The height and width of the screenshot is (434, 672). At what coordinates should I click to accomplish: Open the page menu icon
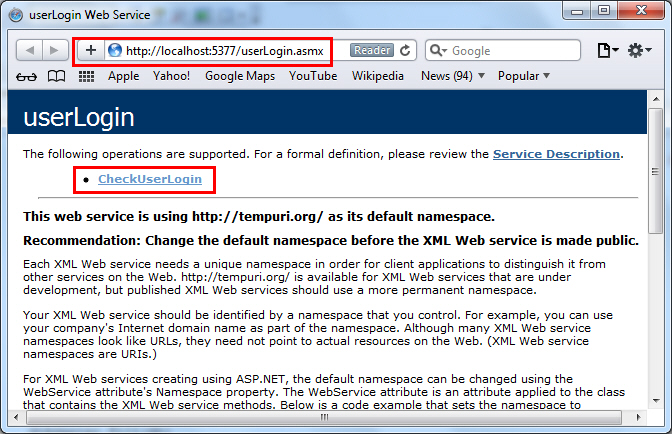(x=608, y=51)
